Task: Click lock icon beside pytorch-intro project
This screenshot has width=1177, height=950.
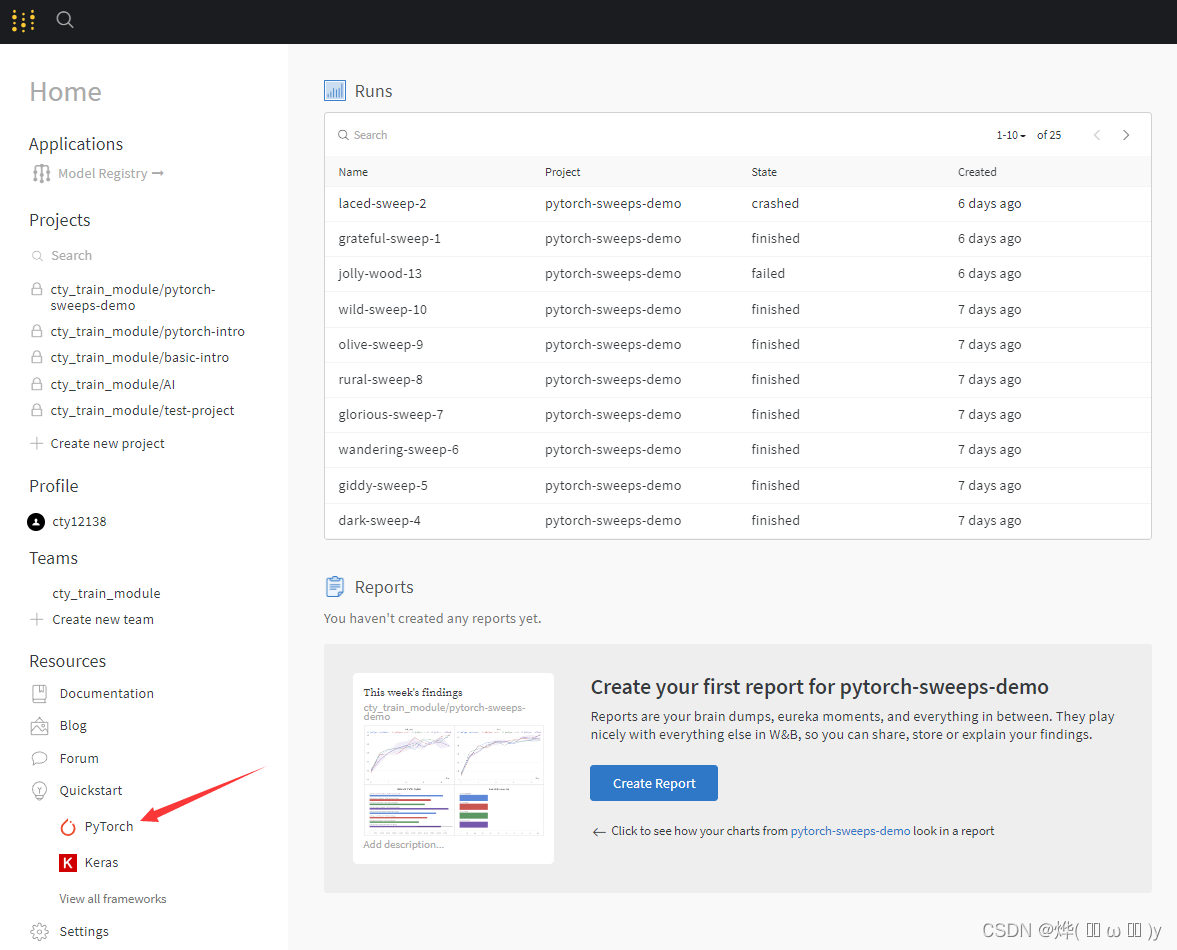Action: pos(36,331)
